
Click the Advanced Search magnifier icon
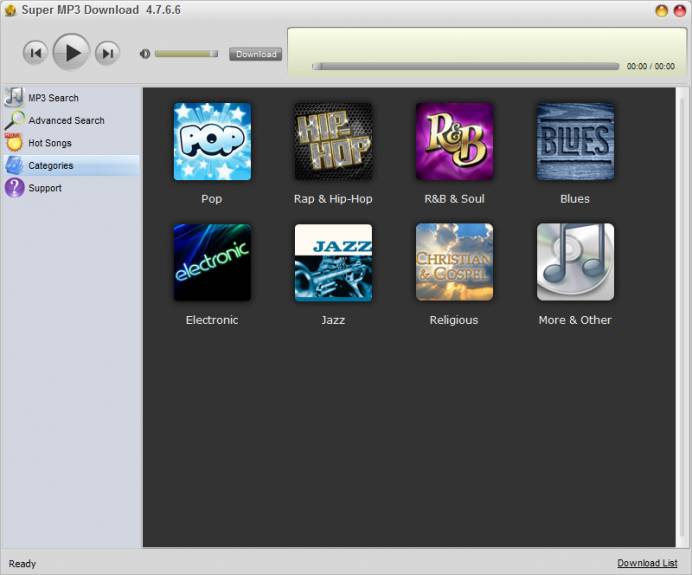tap(14, 120)
